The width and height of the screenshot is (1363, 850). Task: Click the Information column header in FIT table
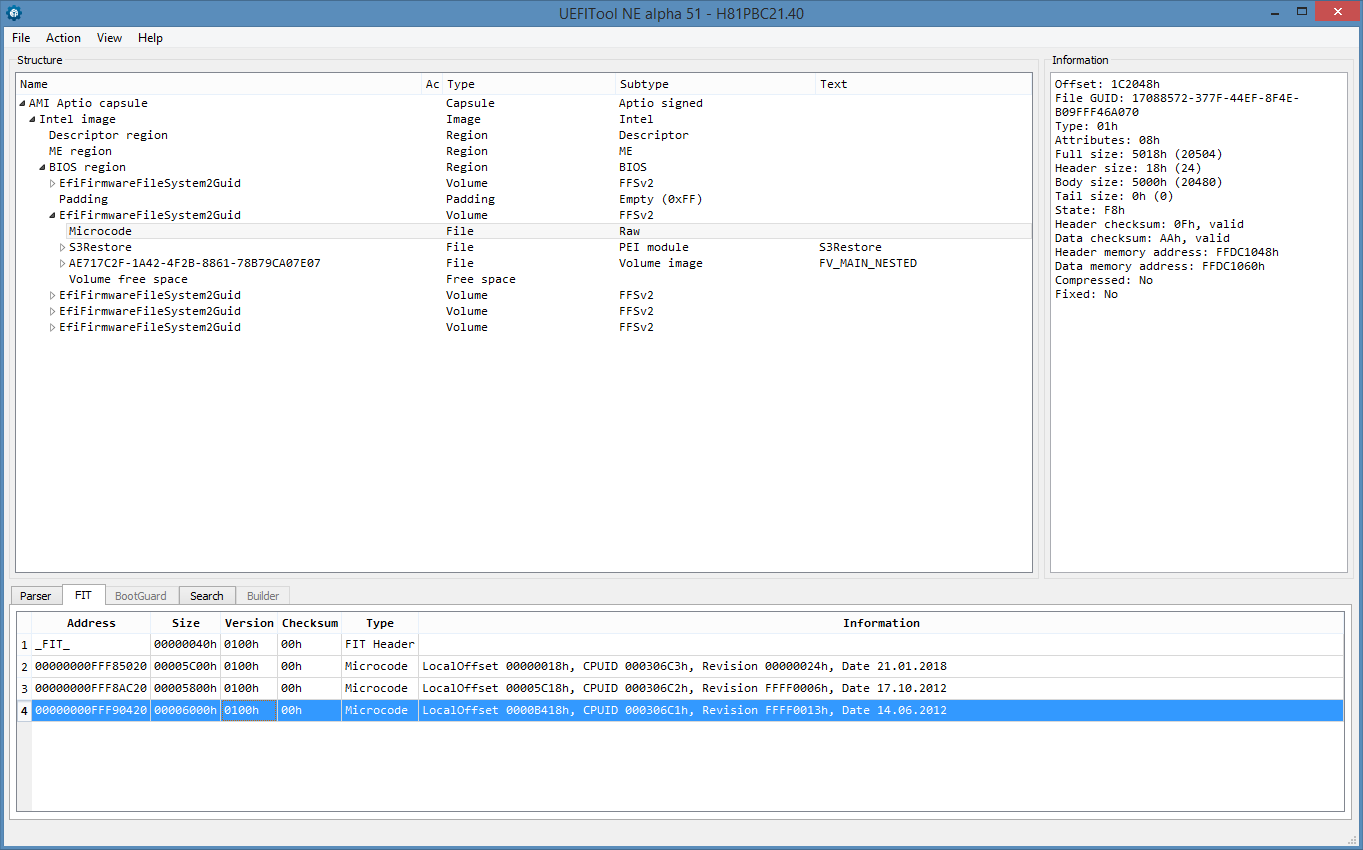[881, 623]
